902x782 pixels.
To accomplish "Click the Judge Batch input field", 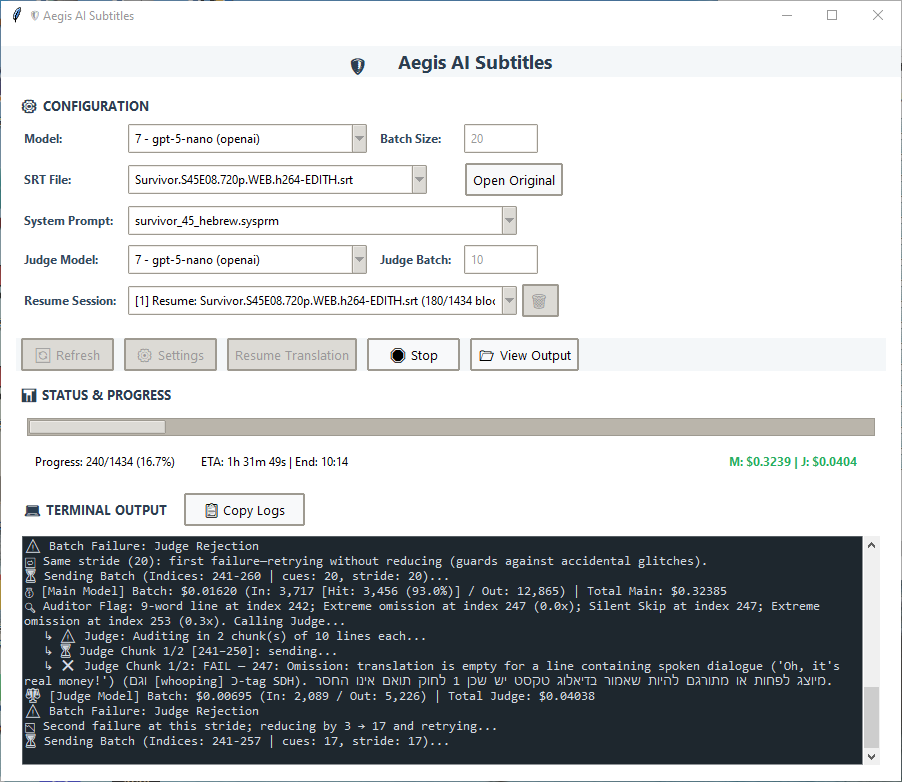I will pyautogui.click(x=501, y=260).
